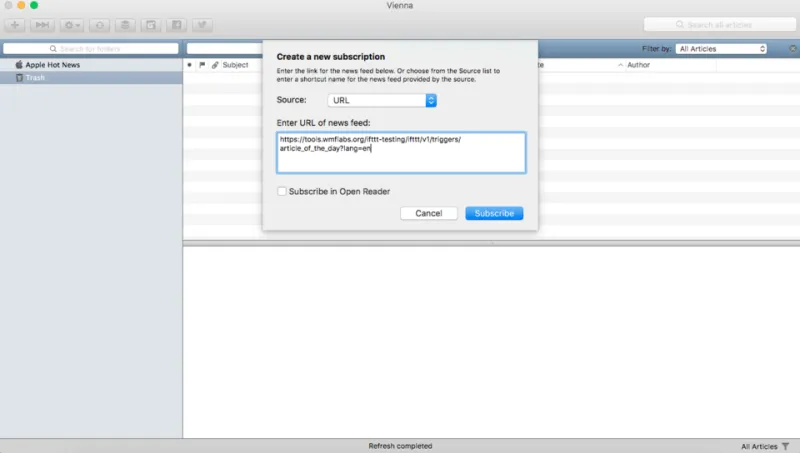Click the Source label in the dialog
The image size is (800, 453).
[x=291, y=100]
